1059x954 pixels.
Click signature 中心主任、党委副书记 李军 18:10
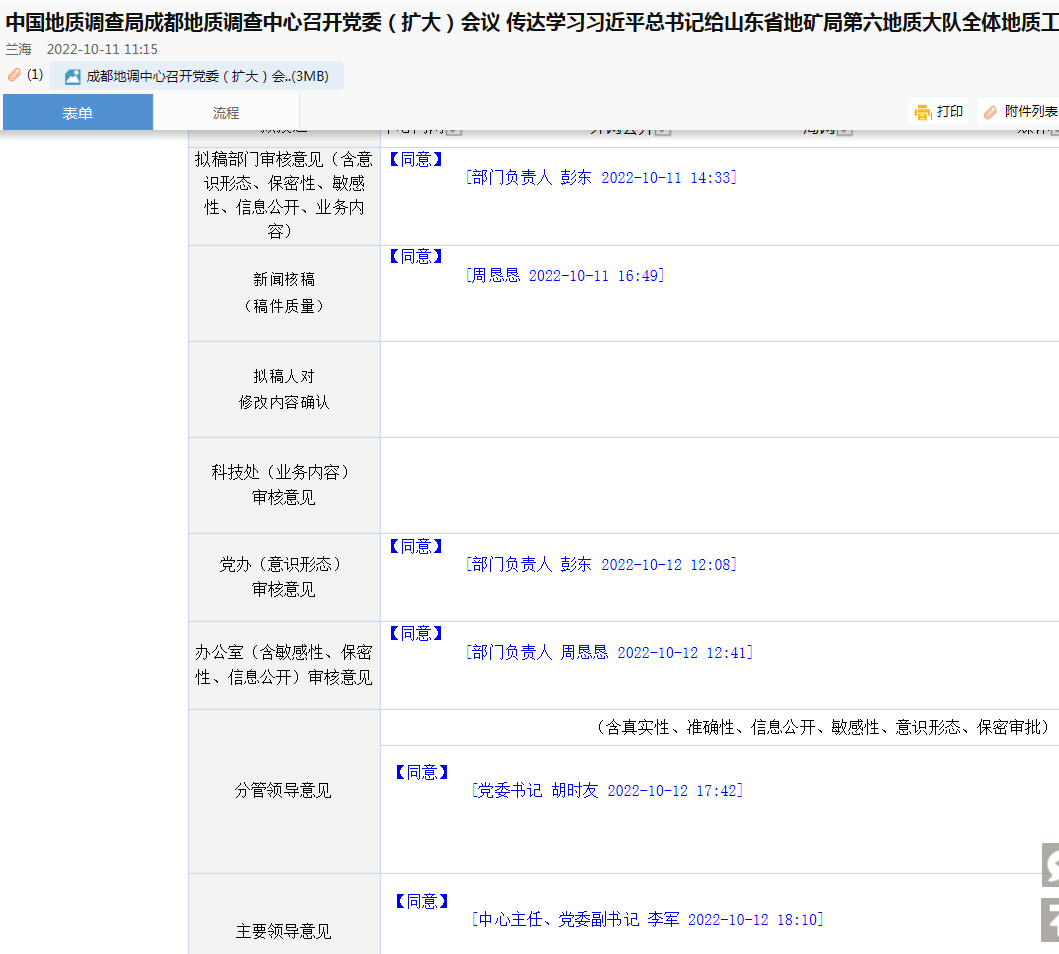648,920
